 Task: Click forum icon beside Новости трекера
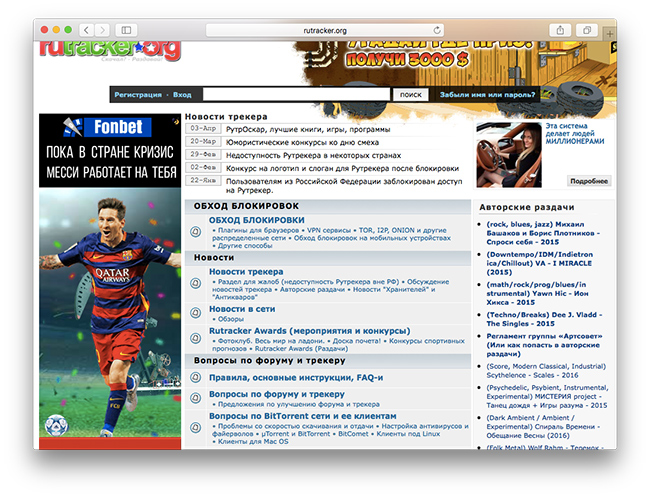(196, 283)
